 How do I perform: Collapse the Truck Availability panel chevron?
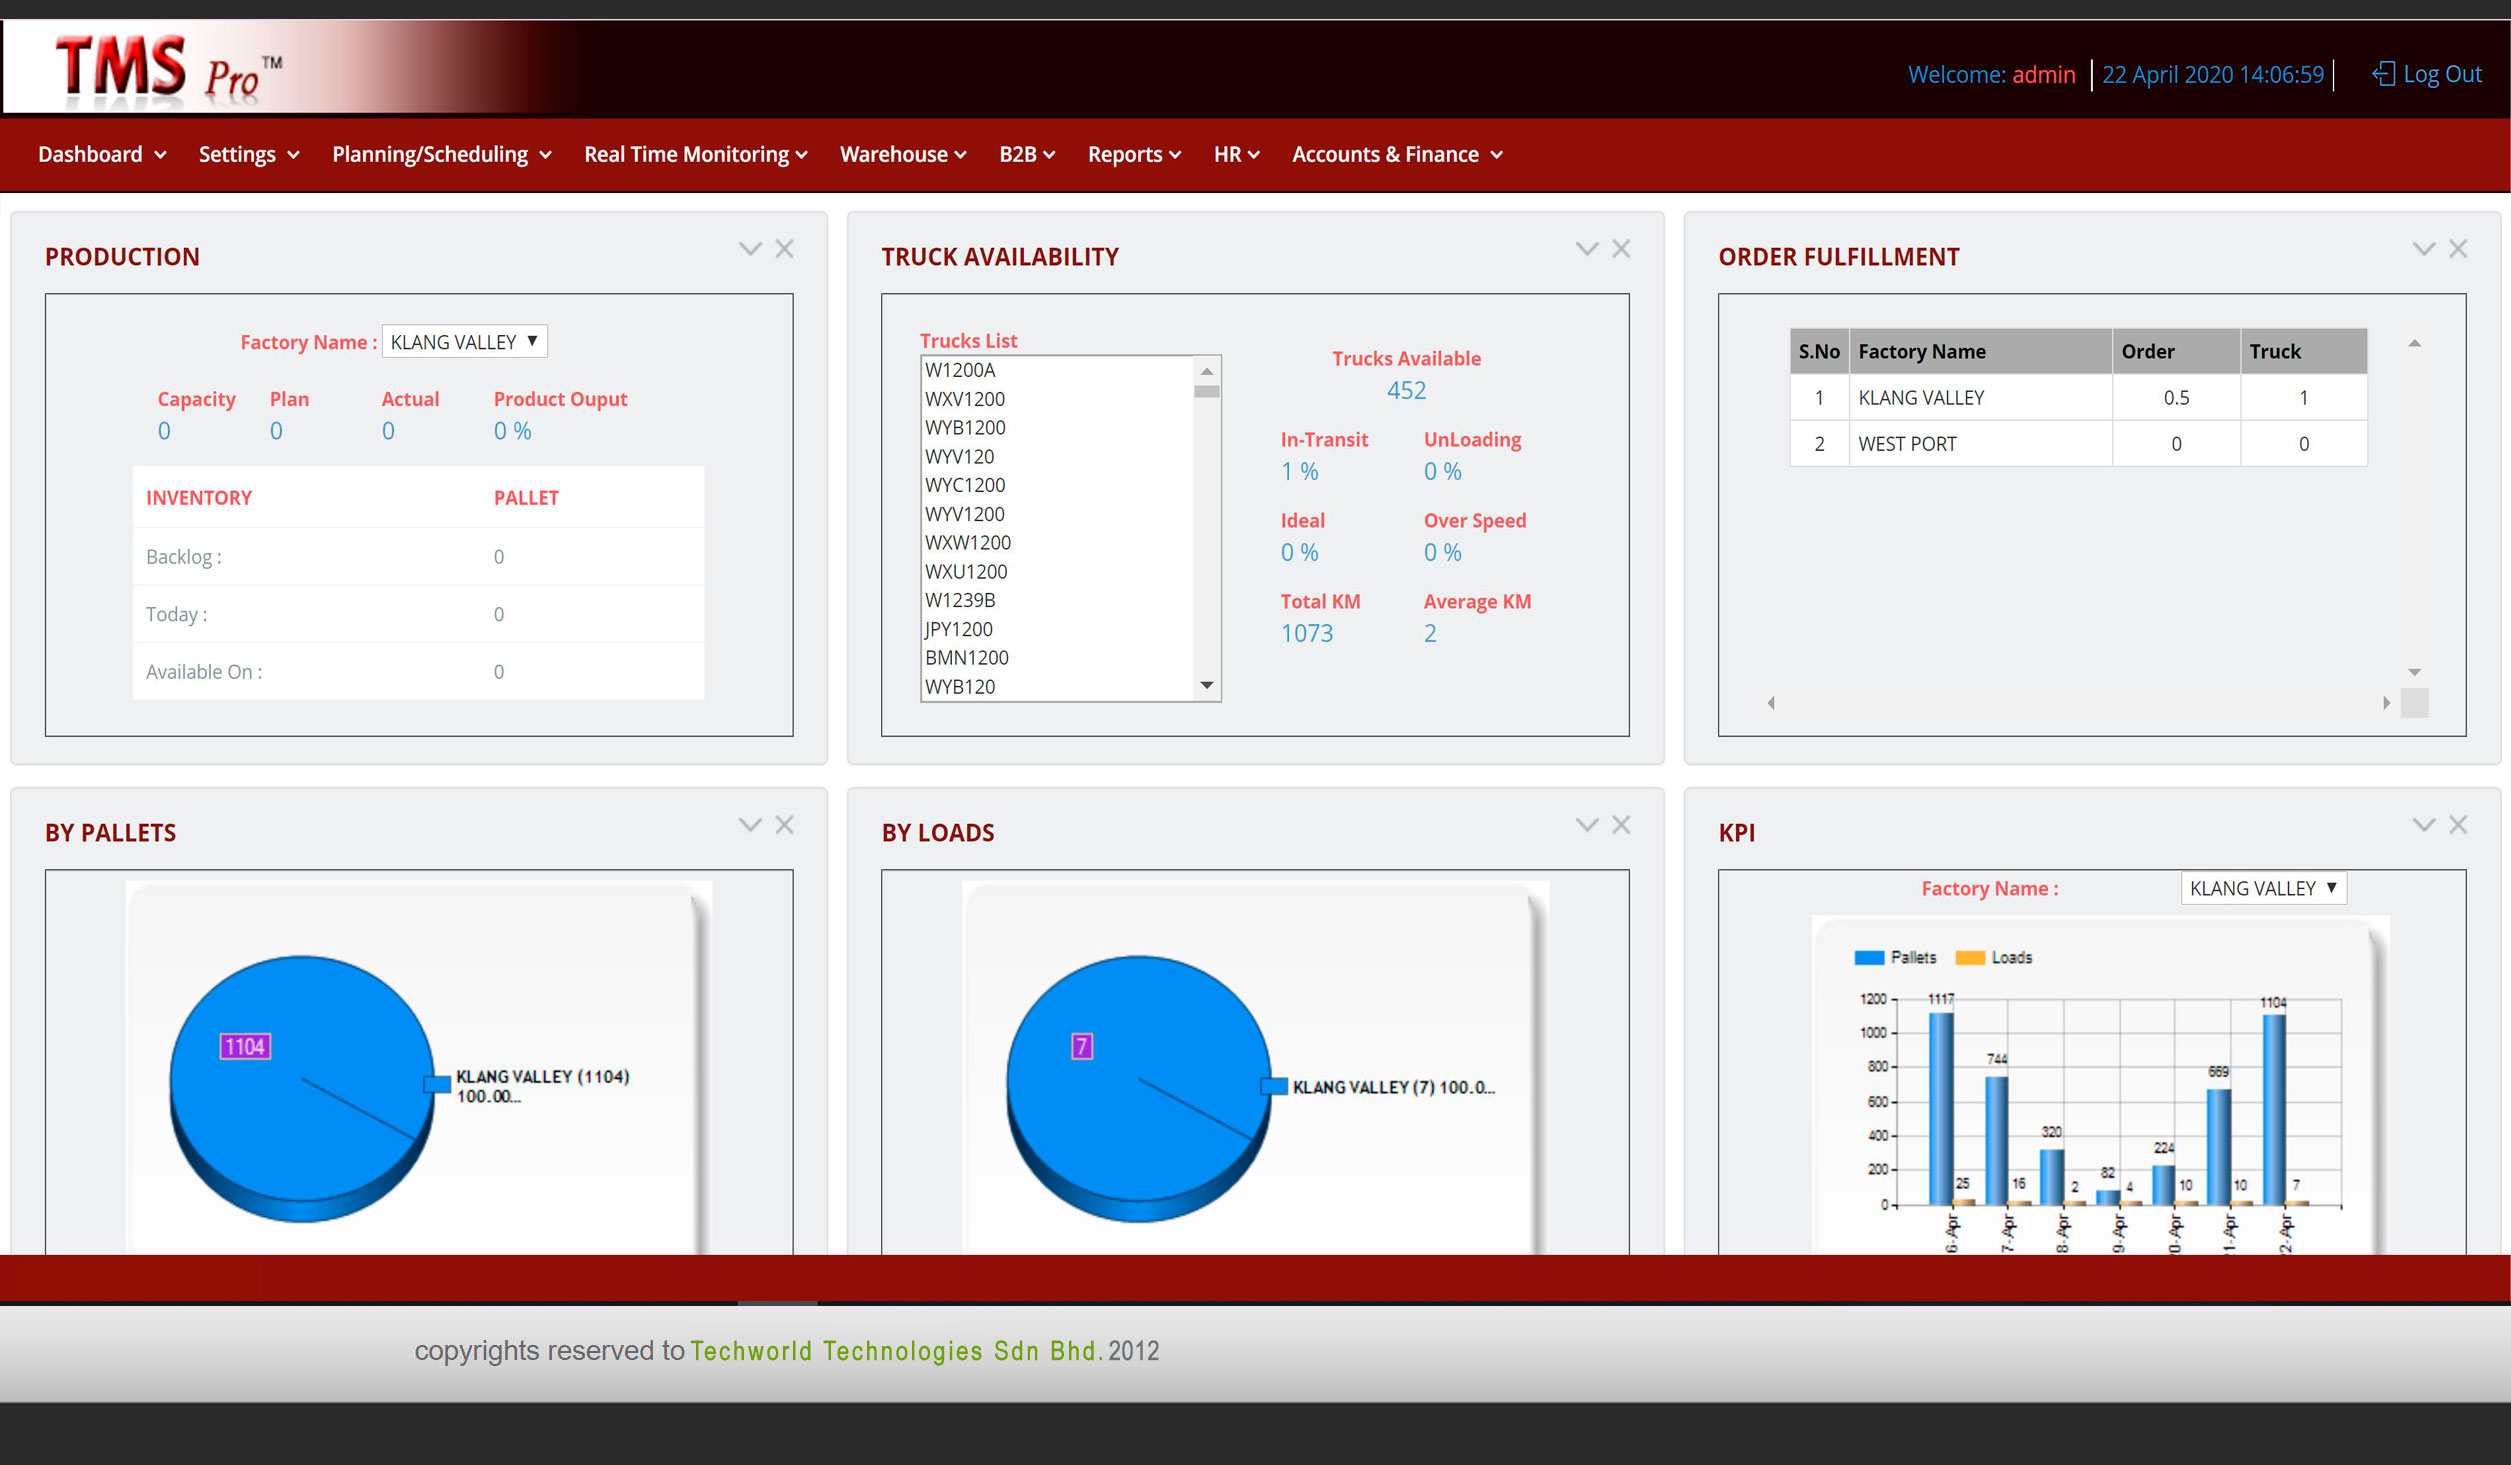pos(1587,249)
